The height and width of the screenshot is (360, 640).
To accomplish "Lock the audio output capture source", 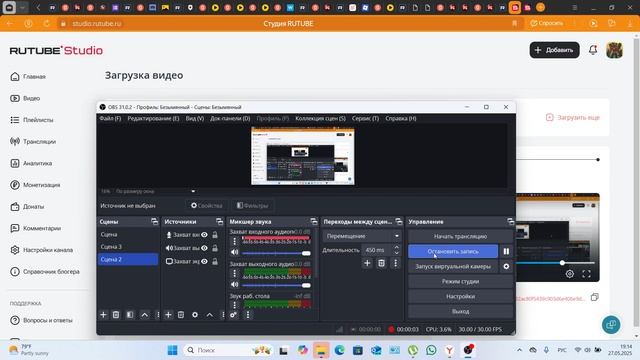I will click(x=215, y=248).
